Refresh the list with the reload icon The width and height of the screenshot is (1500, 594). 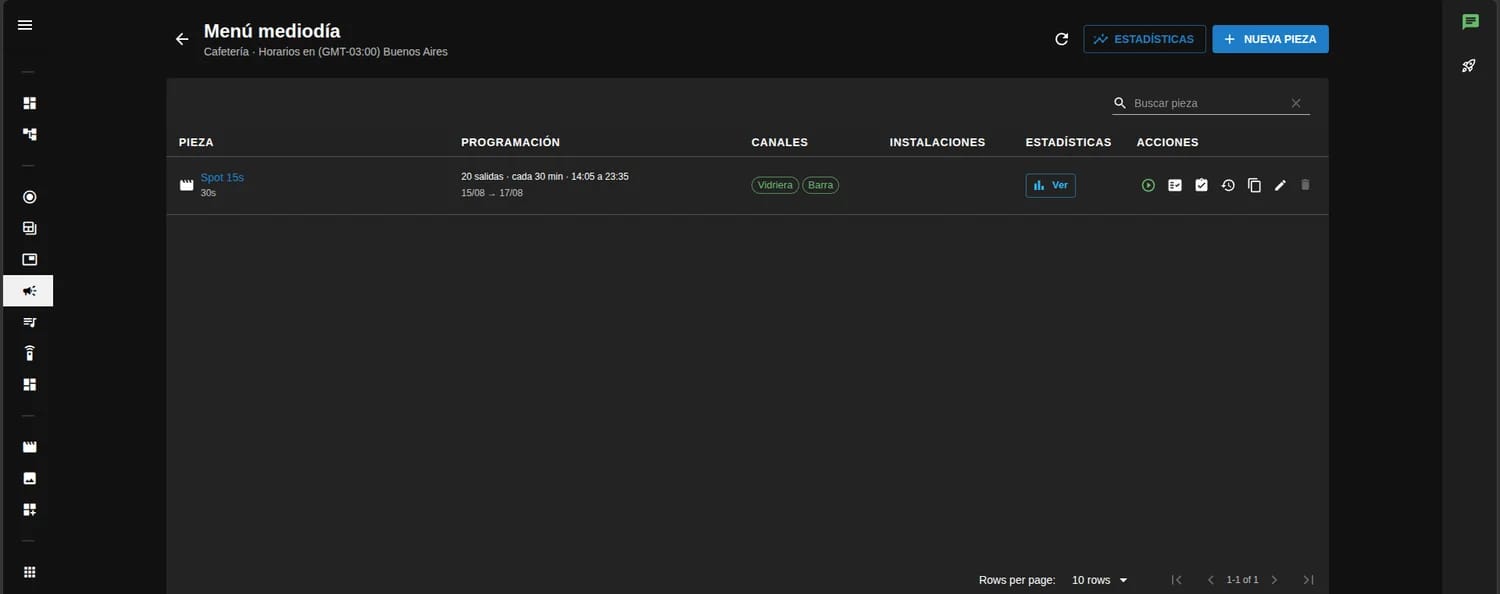click(1062, 39)
